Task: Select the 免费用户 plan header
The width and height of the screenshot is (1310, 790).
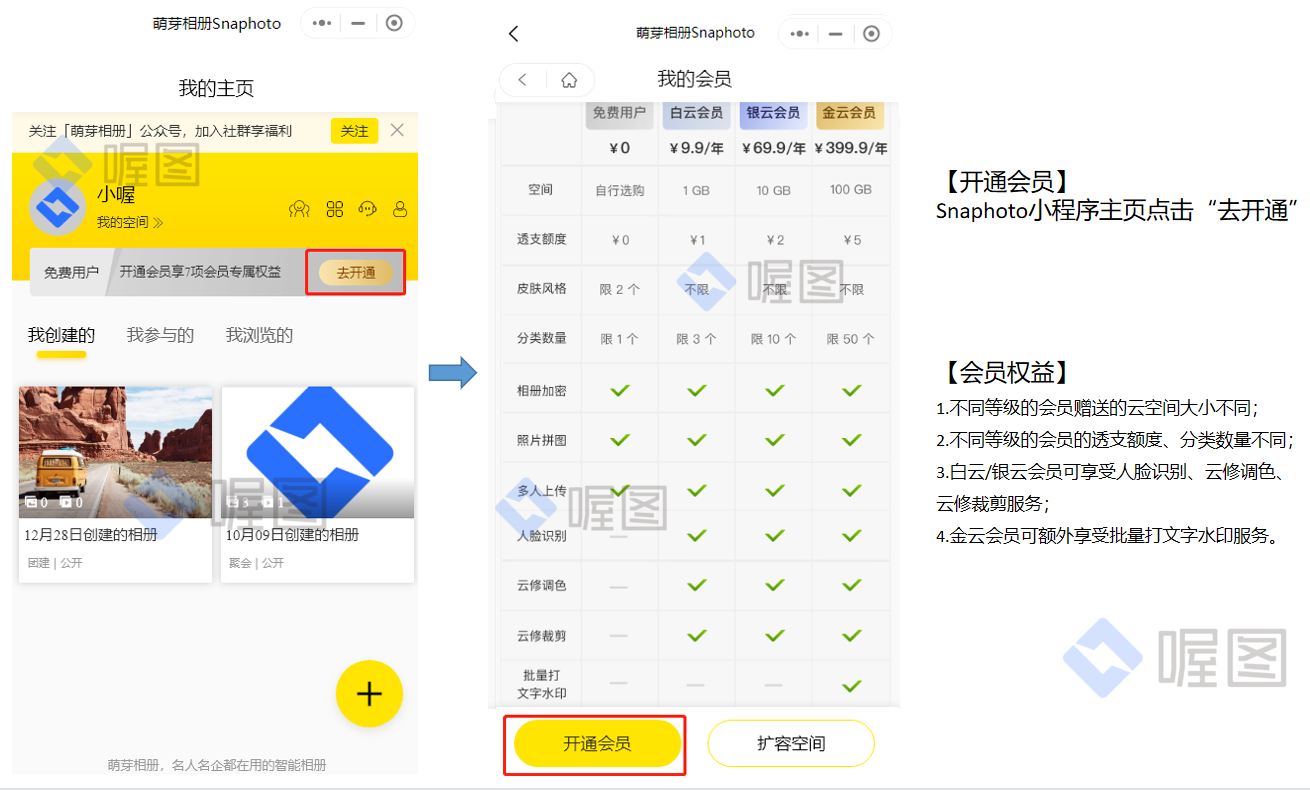Action: 619,114
